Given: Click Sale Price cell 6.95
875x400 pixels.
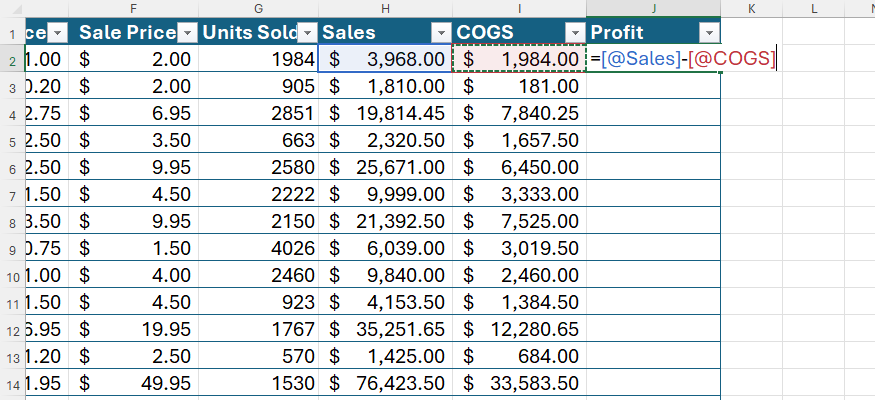Looking at the screenshot, I should coord(133,113).
